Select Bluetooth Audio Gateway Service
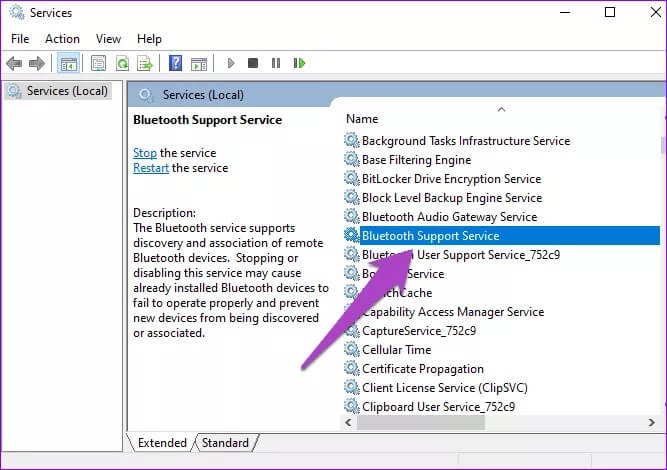 click(450, 217)
